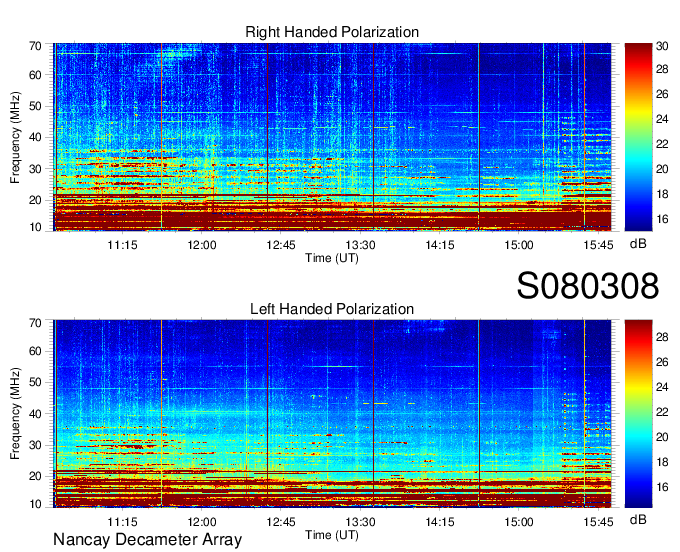Viewport: 680px width, 552px height.
Task: Click the 11:15 time tick of left-handed plot
Action: [x=122, y=521]
